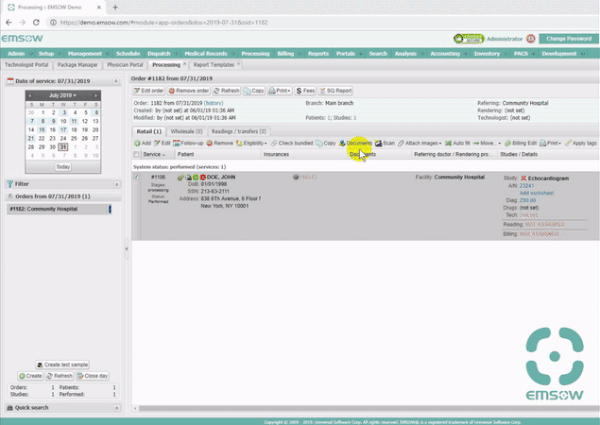Toggle the select-all checkbox in Service header

click(136, 154)
